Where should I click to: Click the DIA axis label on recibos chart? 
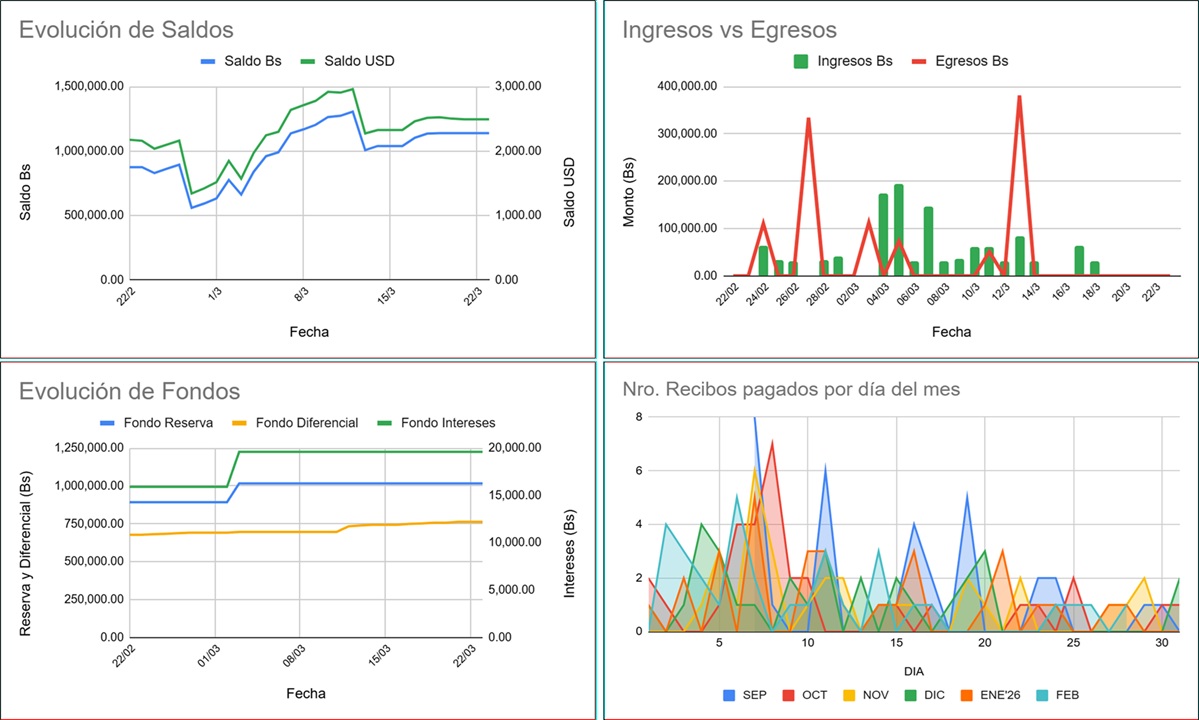[x=912, y=671]
